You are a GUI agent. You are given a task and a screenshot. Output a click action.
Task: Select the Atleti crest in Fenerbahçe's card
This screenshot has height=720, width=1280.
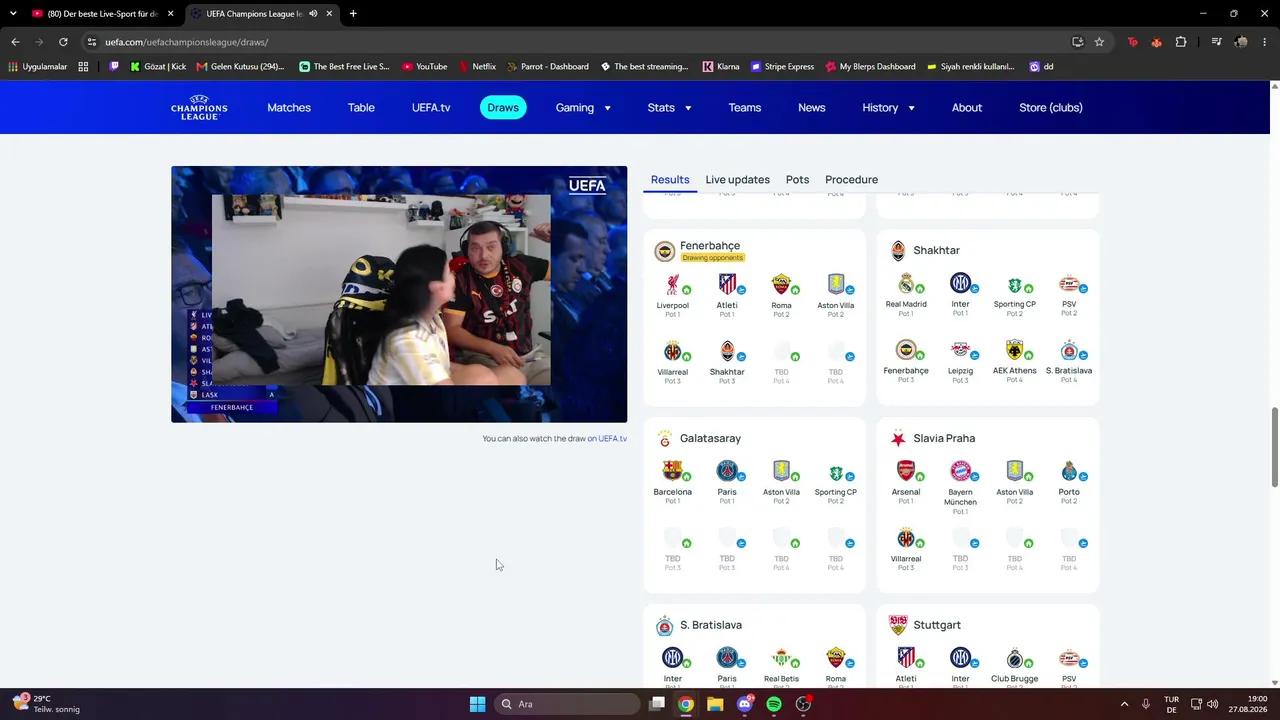point(727,285)
